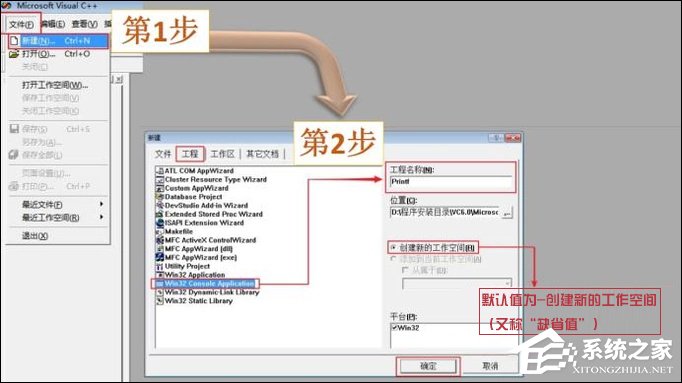Open the 编辑(E) menu

[x=53, y=24]
